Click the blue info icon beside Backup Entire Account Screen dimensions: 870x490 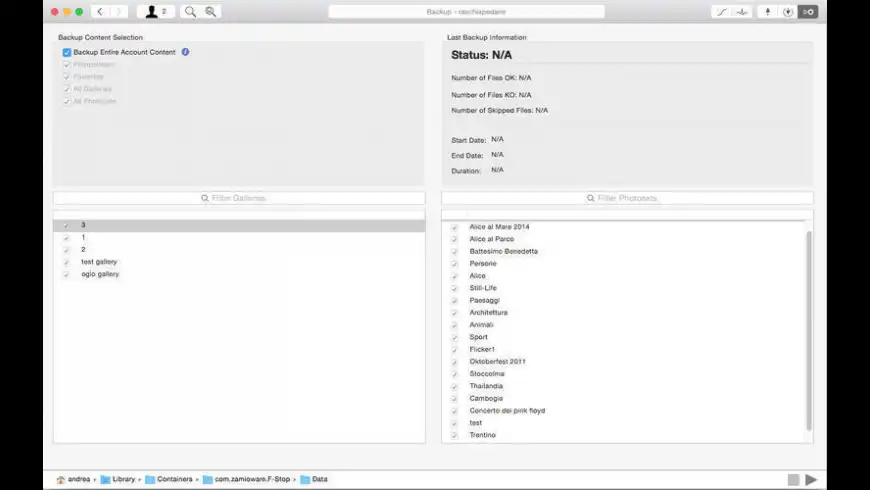(x=185, y=52)
